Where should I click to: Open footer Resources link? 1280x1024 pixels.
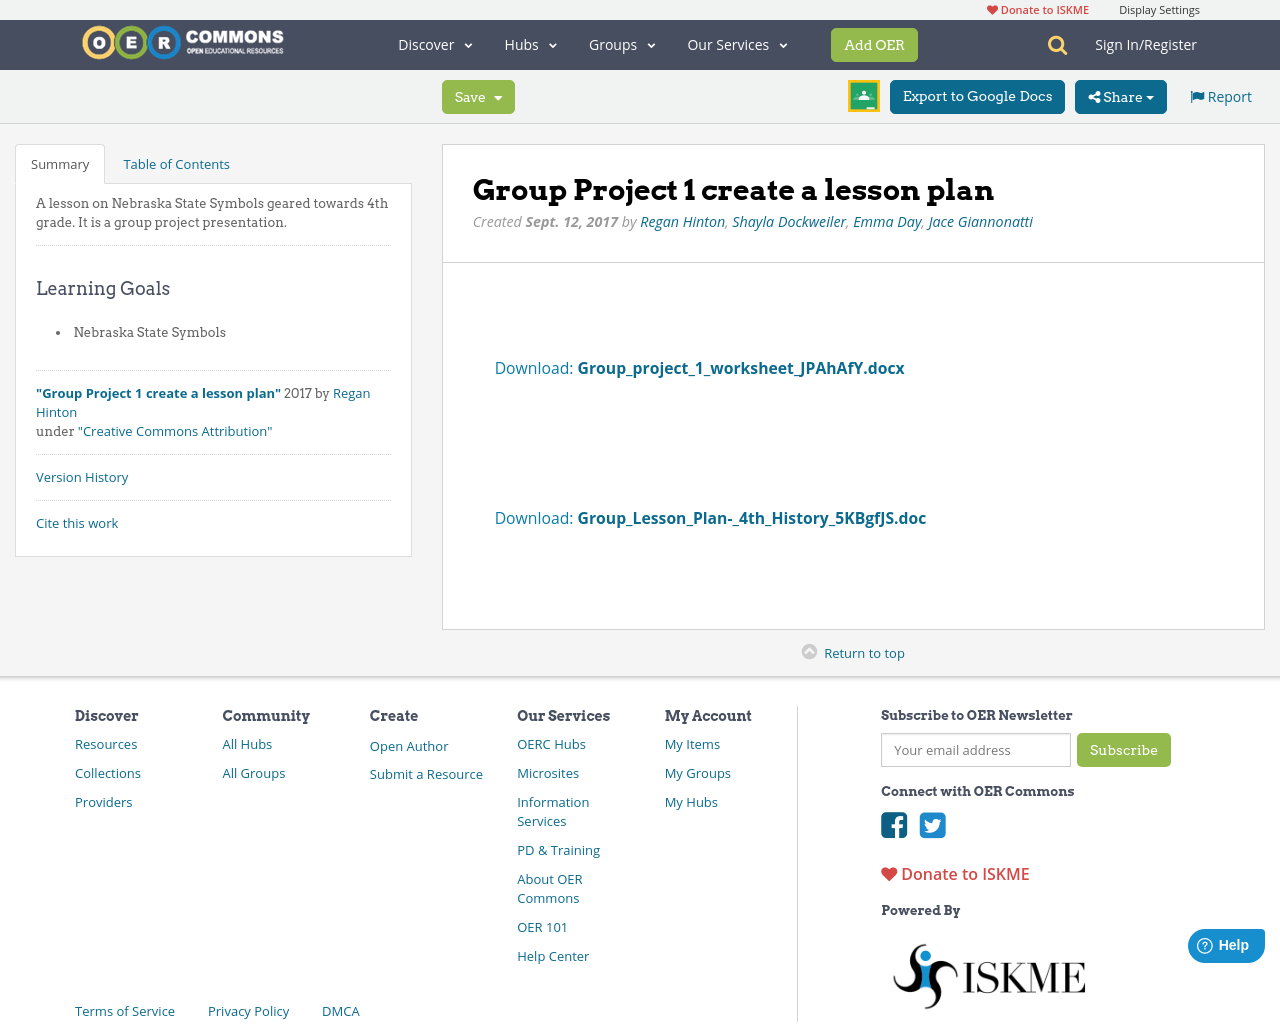coord(106,744)
